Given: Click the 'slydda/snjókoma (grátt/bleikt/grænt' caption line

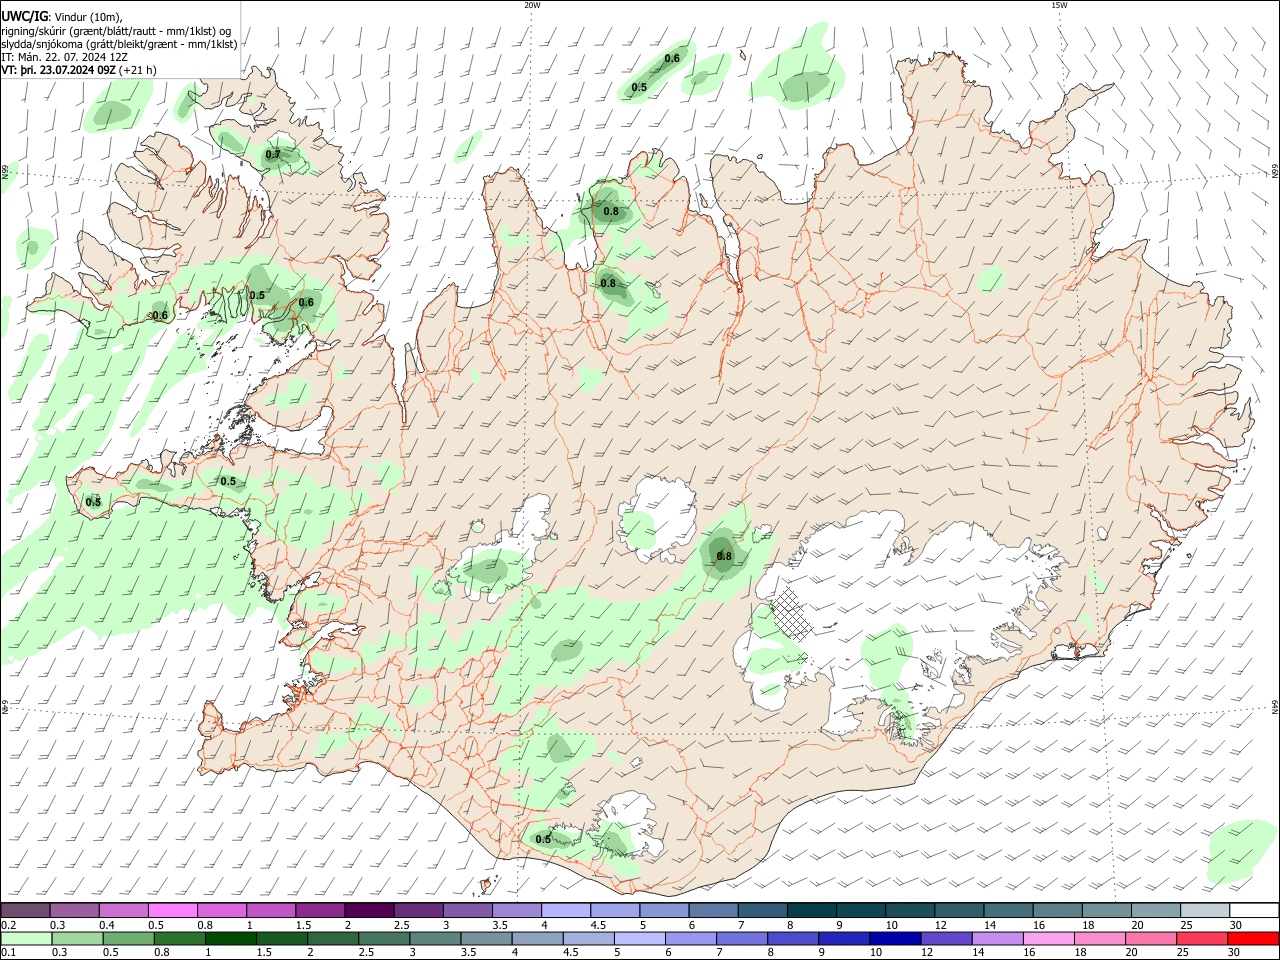Looking at the screenshot, I should [119, 44].
